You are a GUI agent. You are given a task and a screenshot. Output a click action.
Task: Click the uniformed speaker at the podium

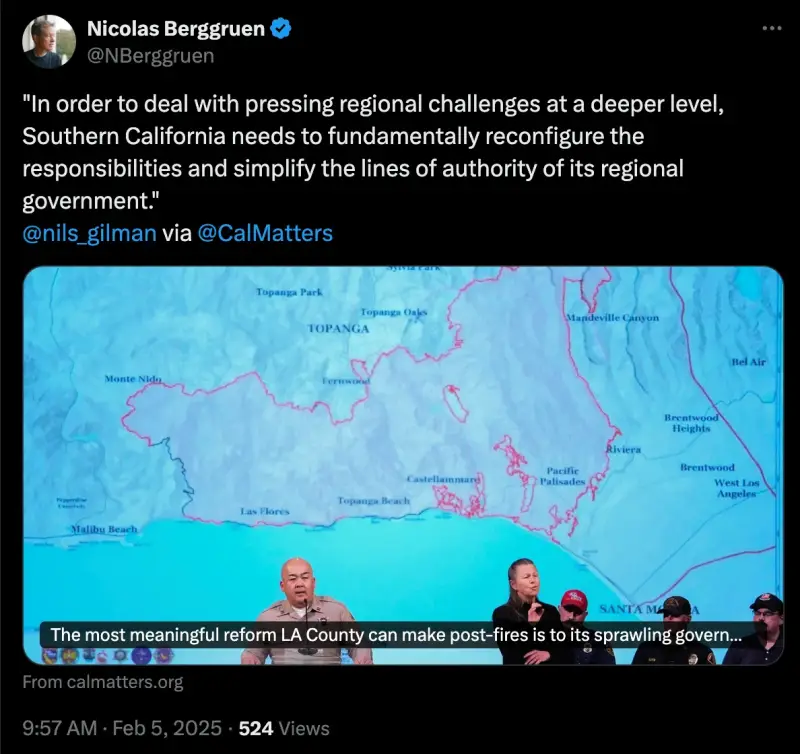point(305,612)
